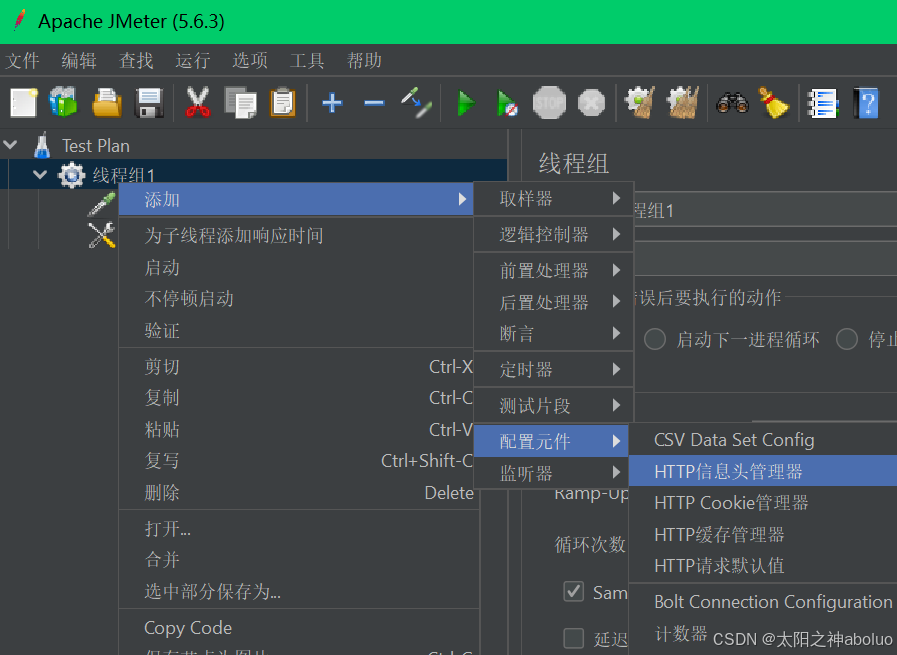
Task: Choose 验证 in context menu
Action: point(296,330)
